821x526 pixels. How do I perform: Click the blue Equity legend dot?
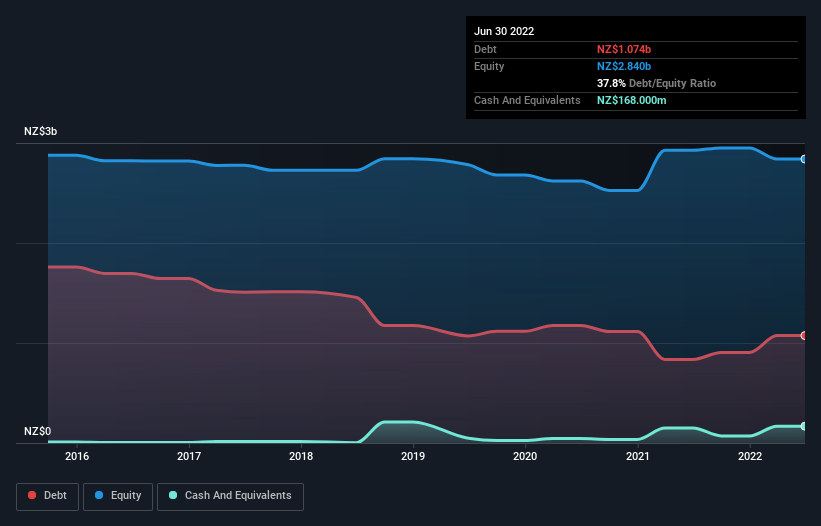tap(99, 495)
